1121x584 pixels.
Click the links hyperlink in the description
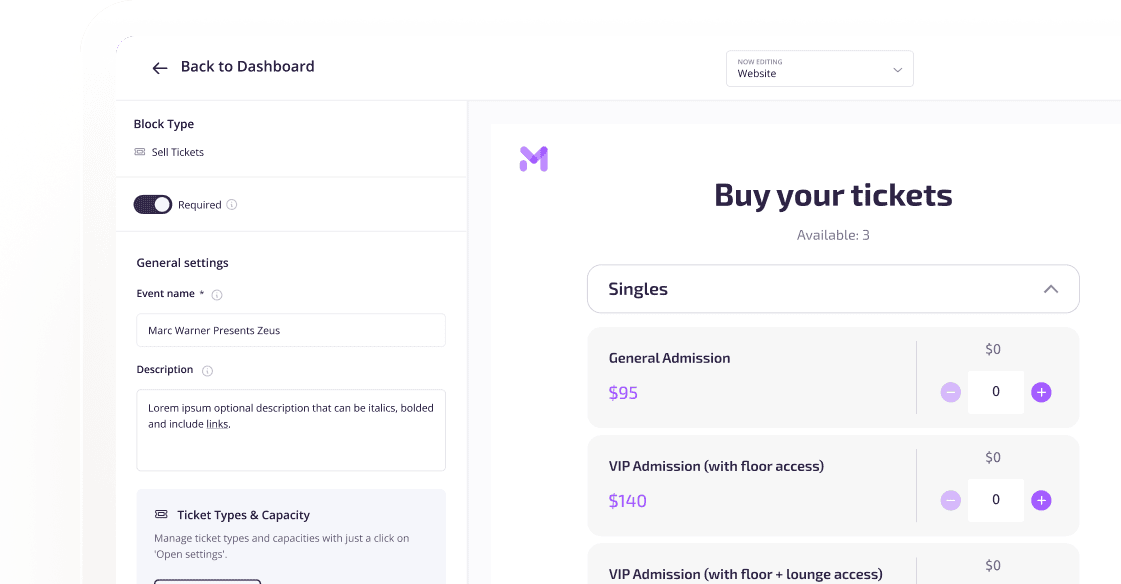217,423
